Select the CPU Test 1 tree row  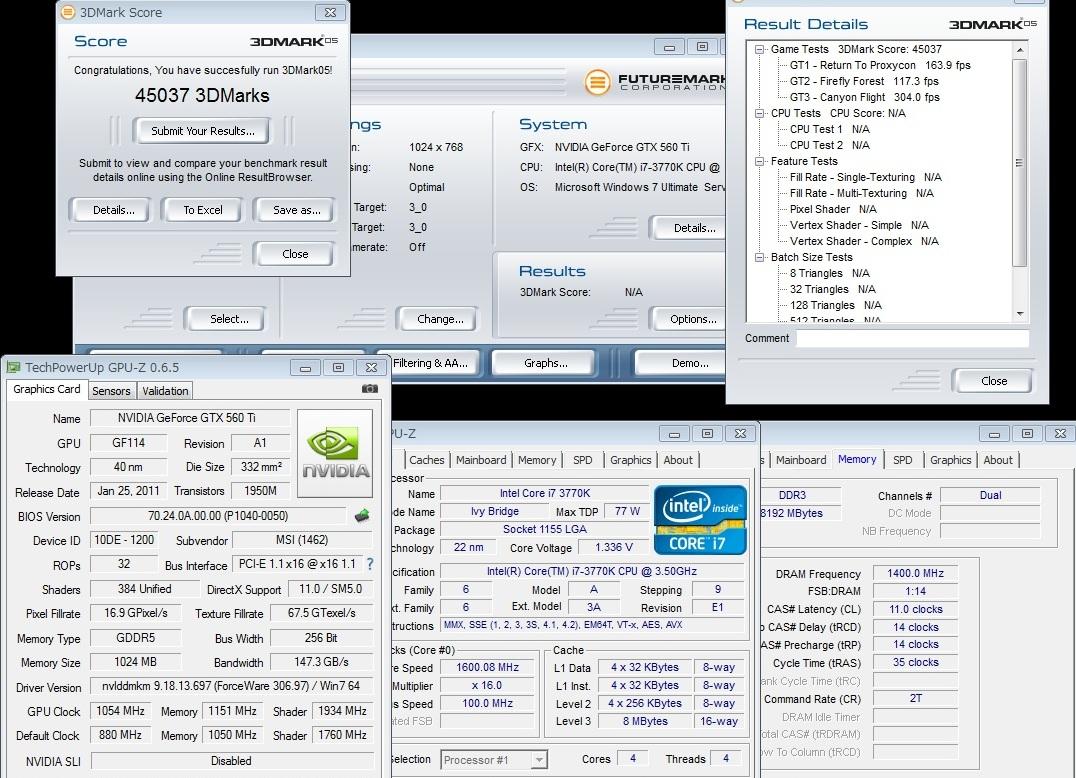click(830, 129)
